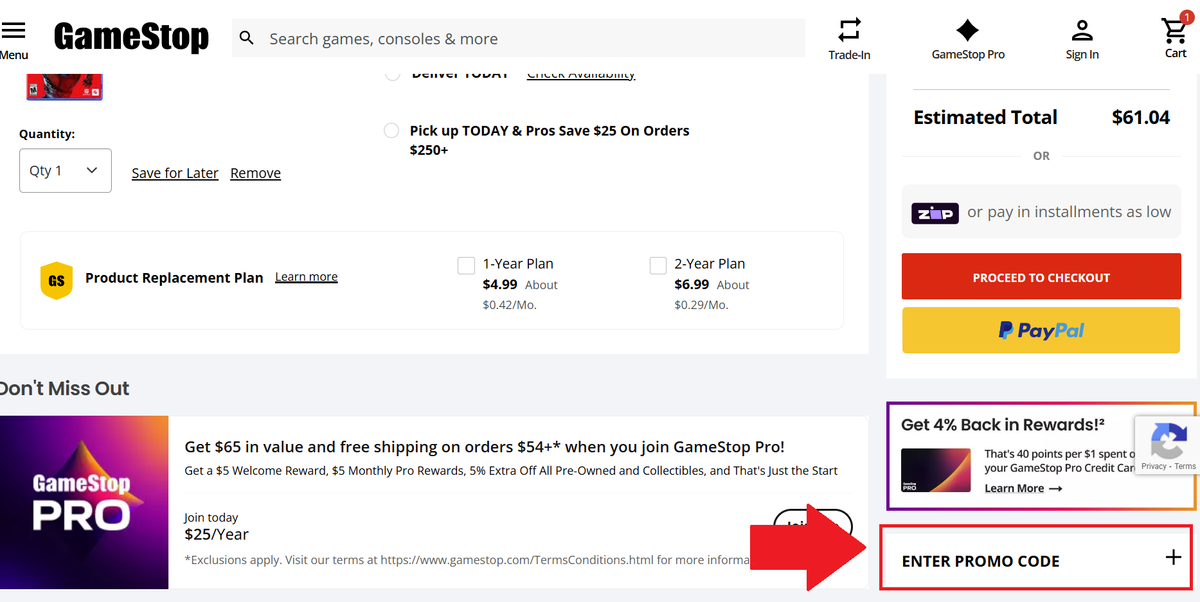1200x602 pixels.
Task: Select the Pick up TODAY radio button
Action: (391, 130)
